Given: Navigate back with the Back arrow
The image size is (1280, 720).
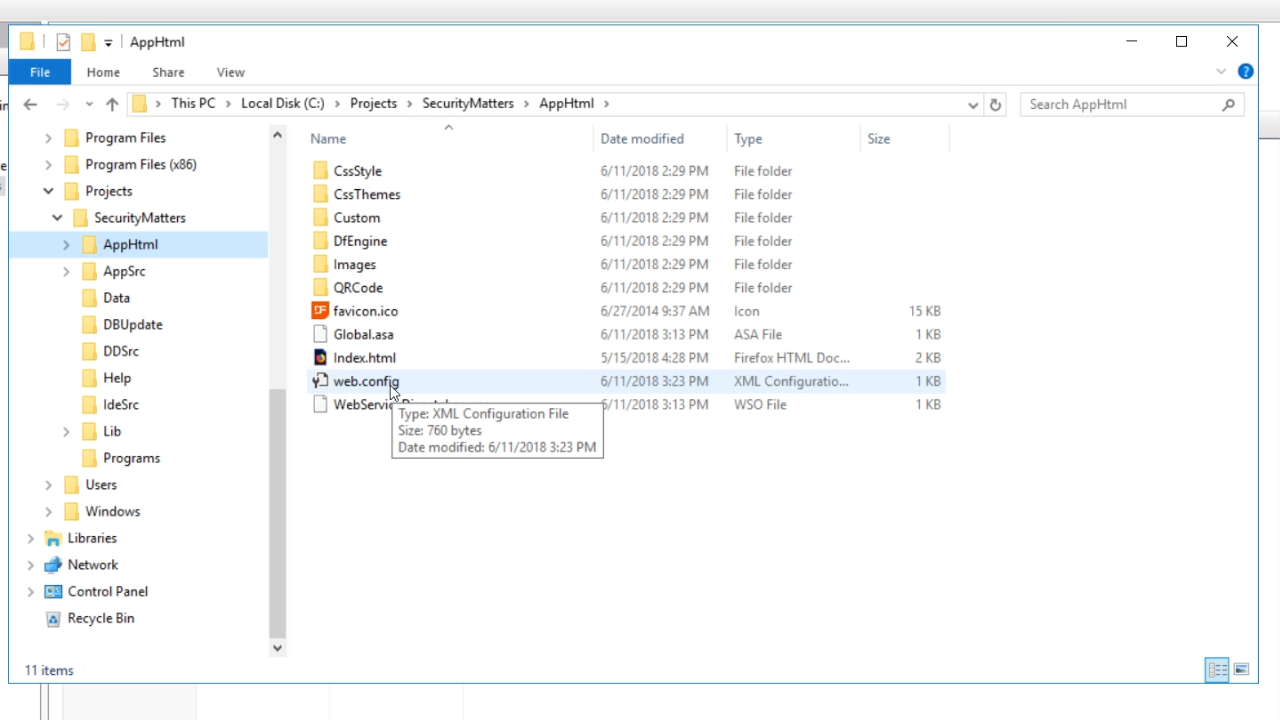Looking at the screenshot, I should [x=30, y=104].
